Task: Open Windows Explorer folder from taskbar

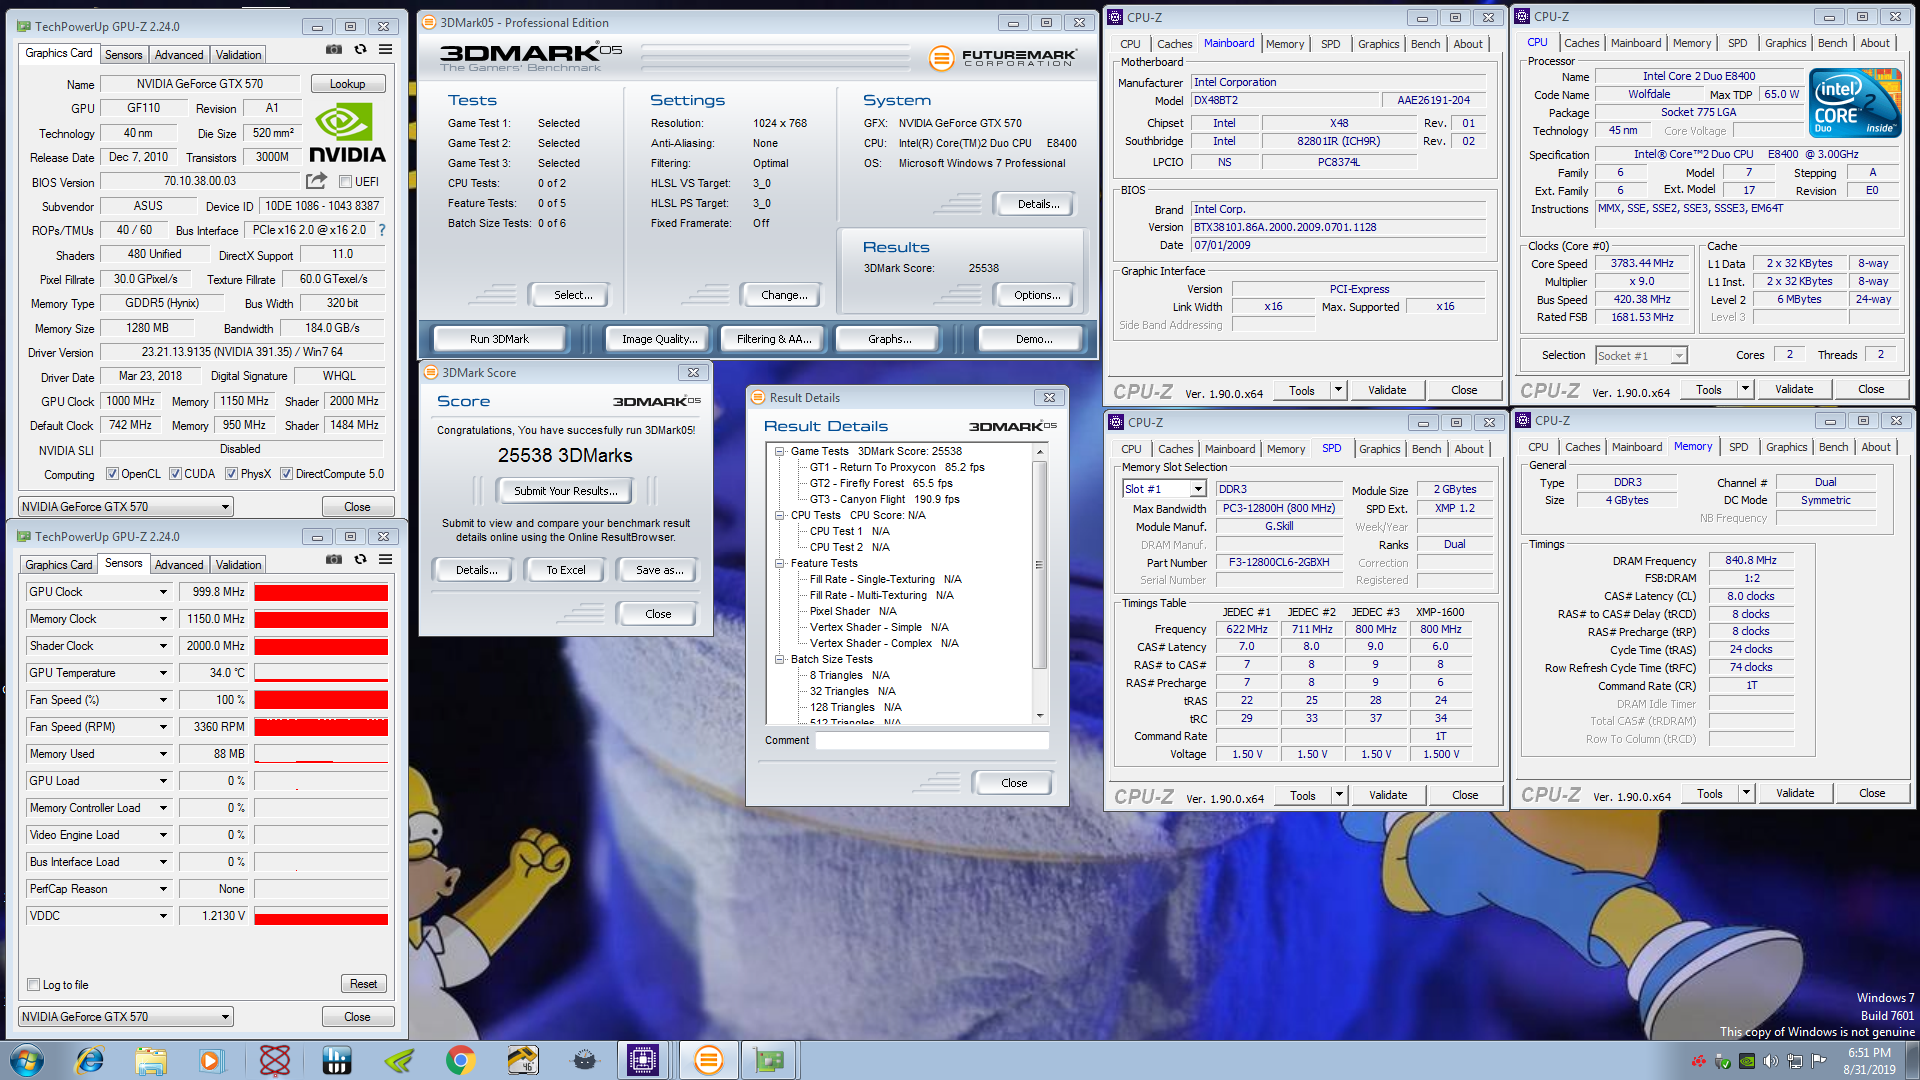Action: (x=151, y=1060)
